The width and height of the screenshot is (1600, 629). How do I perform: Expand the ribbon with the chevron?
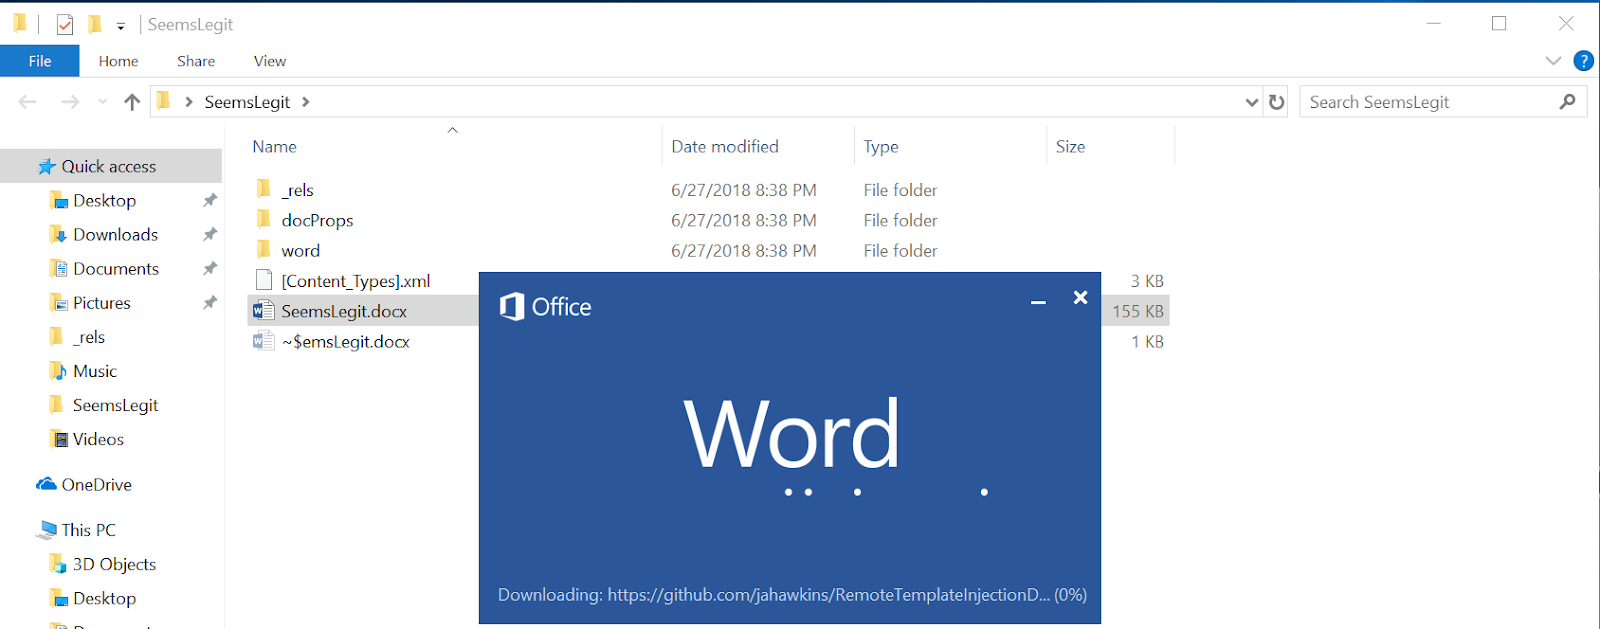coord(1553,61)
